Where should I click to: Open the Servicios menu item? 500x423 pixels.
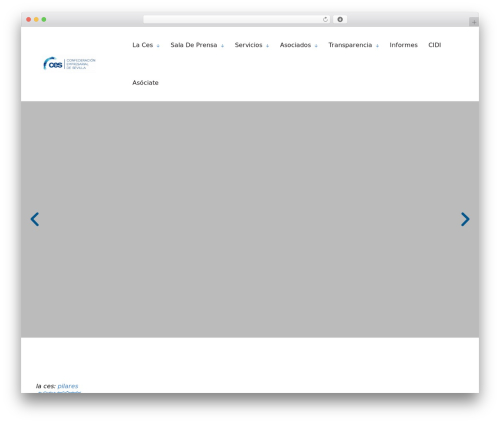[x=248, y=45]
